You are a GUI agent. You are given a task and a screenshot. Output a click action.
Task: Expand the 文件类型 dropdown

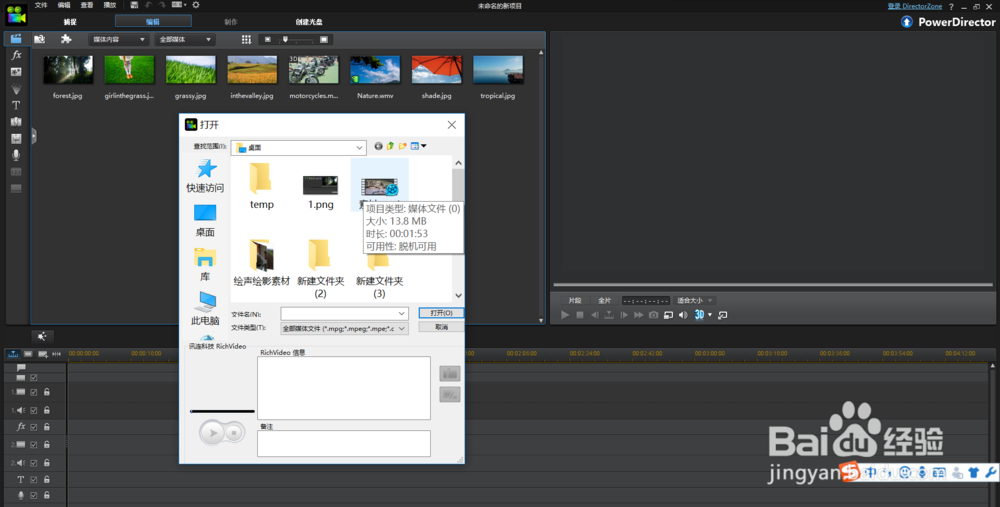[x=401, y=328]
